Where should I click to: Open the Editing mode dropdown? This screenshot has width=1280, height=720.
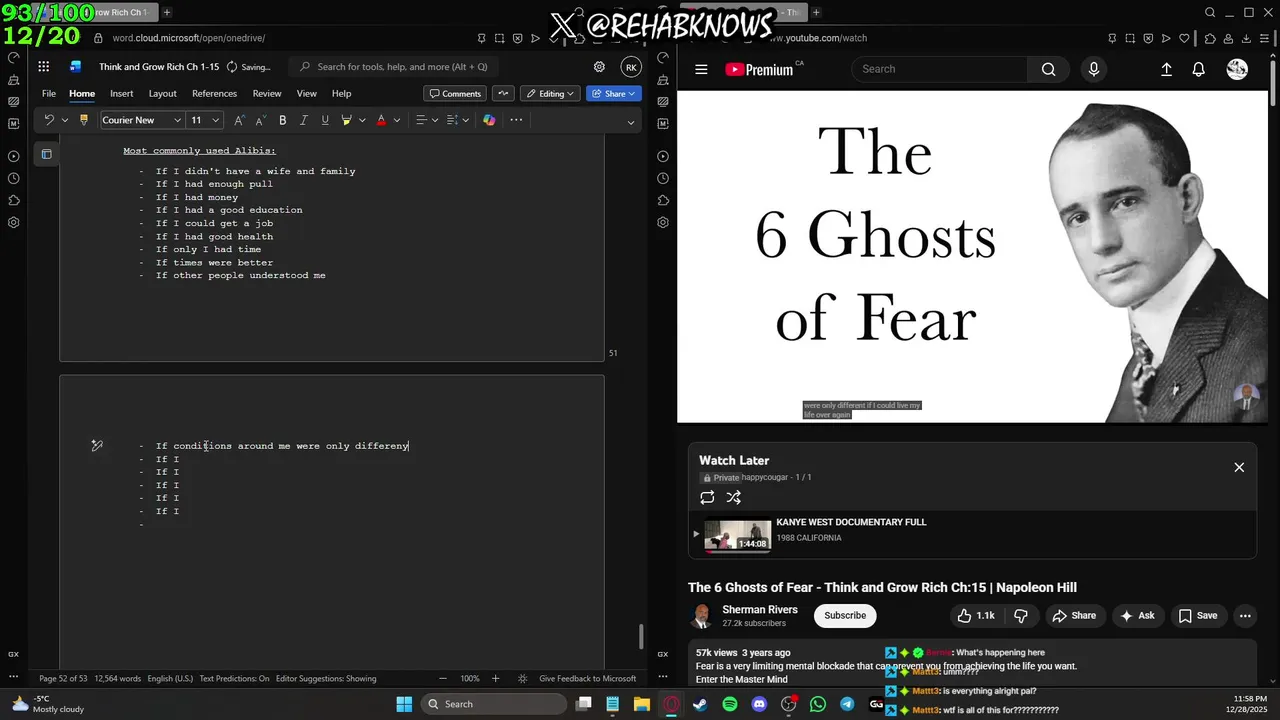[550, 94]
